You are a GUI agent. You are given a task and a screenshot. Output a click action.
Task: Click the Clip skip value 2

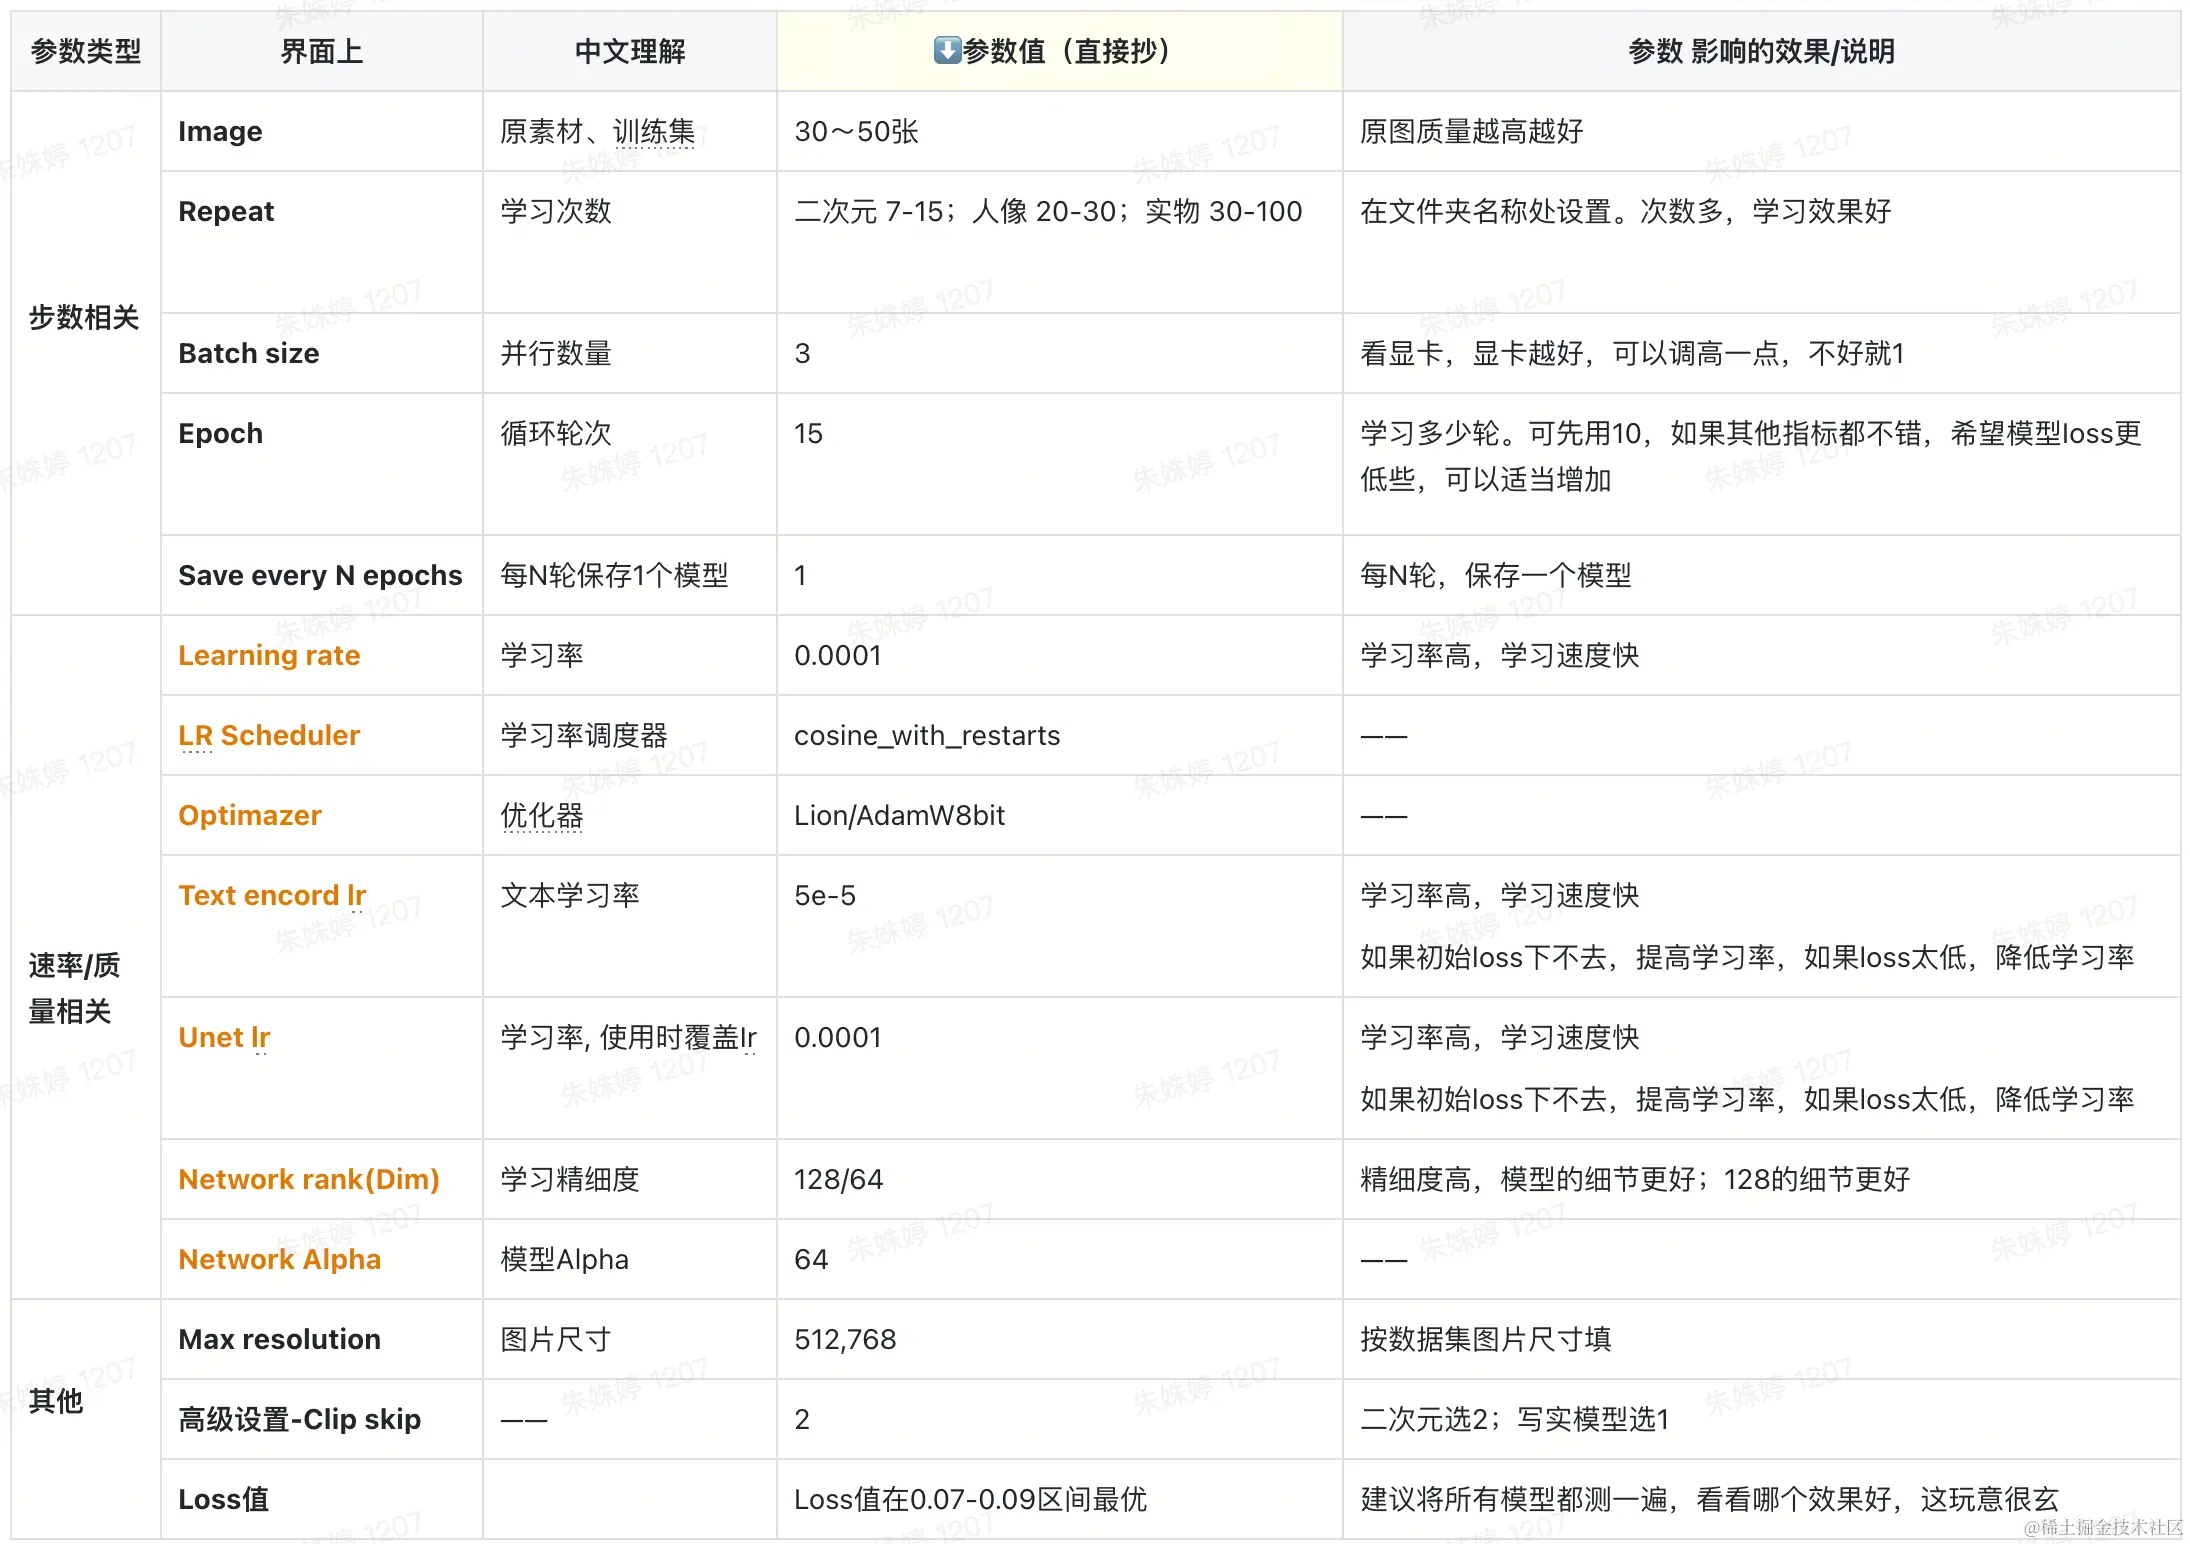point(802,1419)
